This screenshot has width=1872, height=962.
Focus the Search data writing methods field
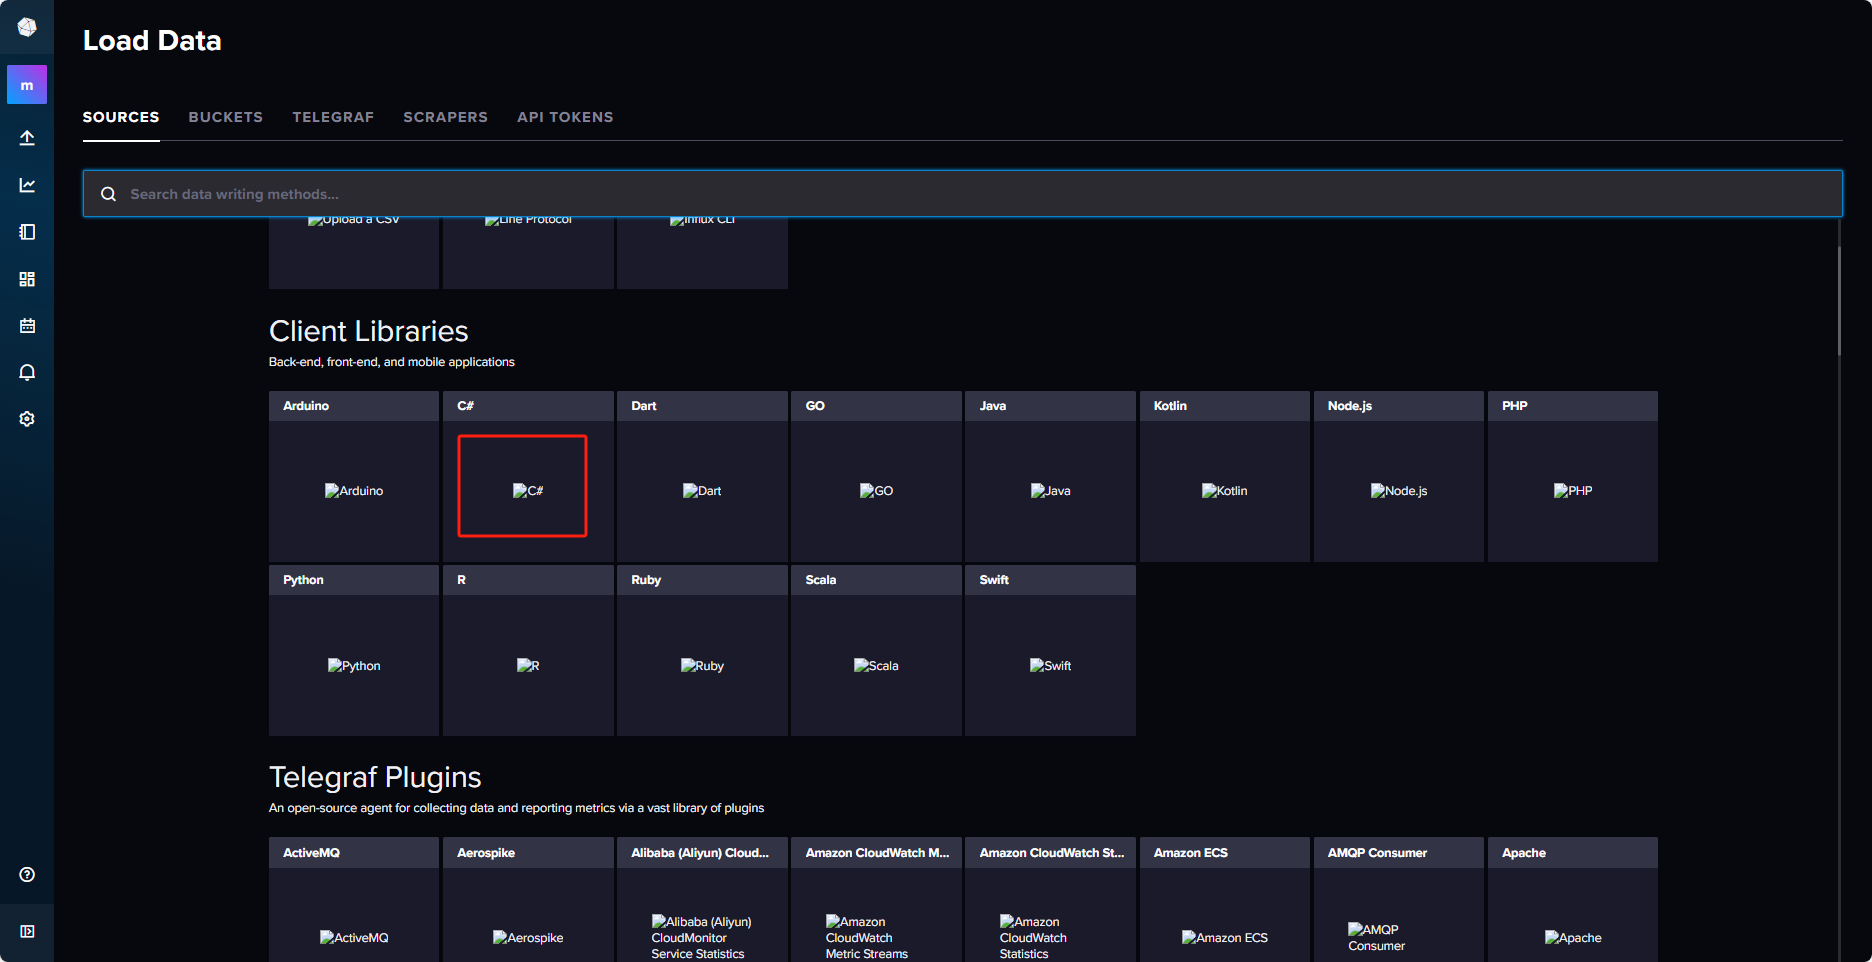tap(962, 194)
